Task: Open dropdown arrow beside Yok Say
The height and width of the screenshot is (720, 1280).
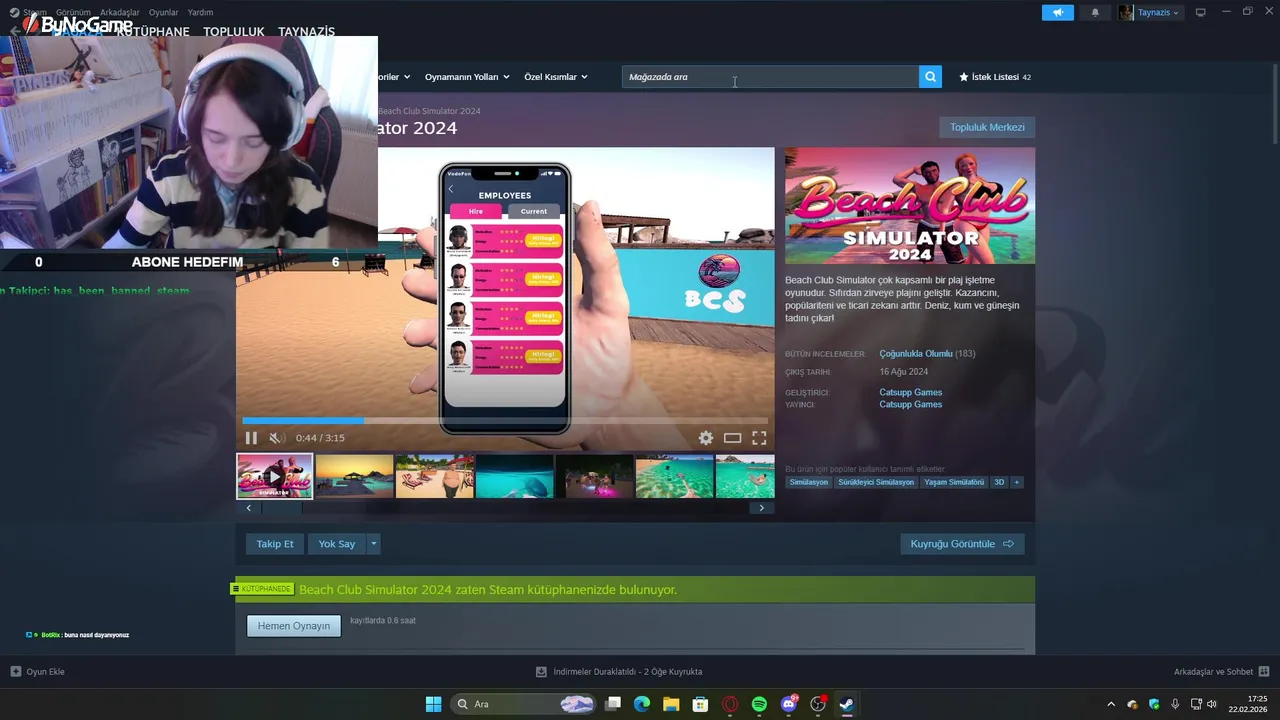Action: [x=374, y=544]
